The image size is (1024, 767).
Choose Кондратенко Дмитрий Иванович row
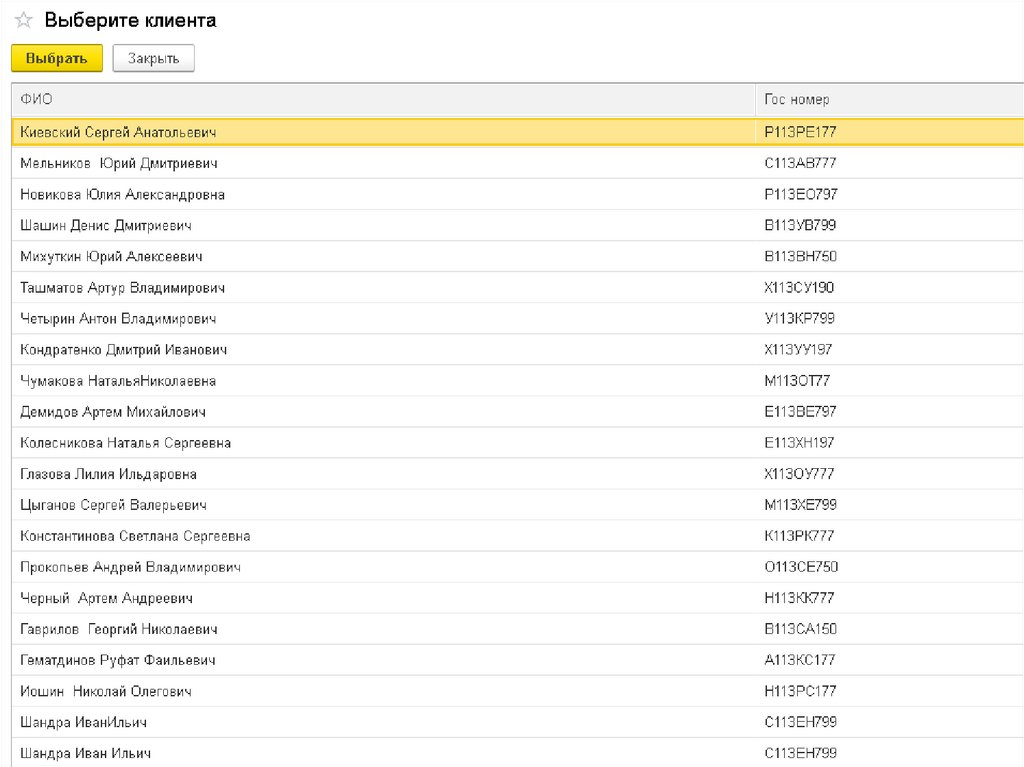click(x=124, y=350)
